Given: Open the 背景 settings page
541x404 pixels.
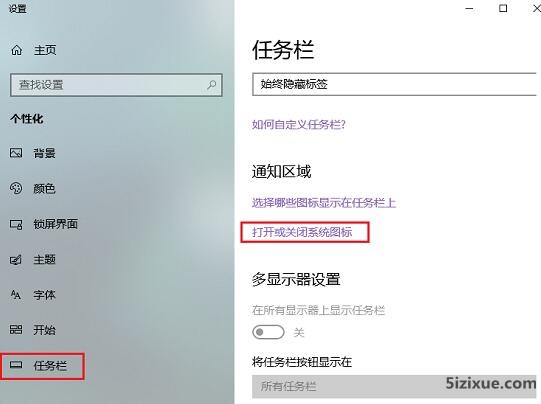Looking at the screenshot, I should click(x=44, y=153).
